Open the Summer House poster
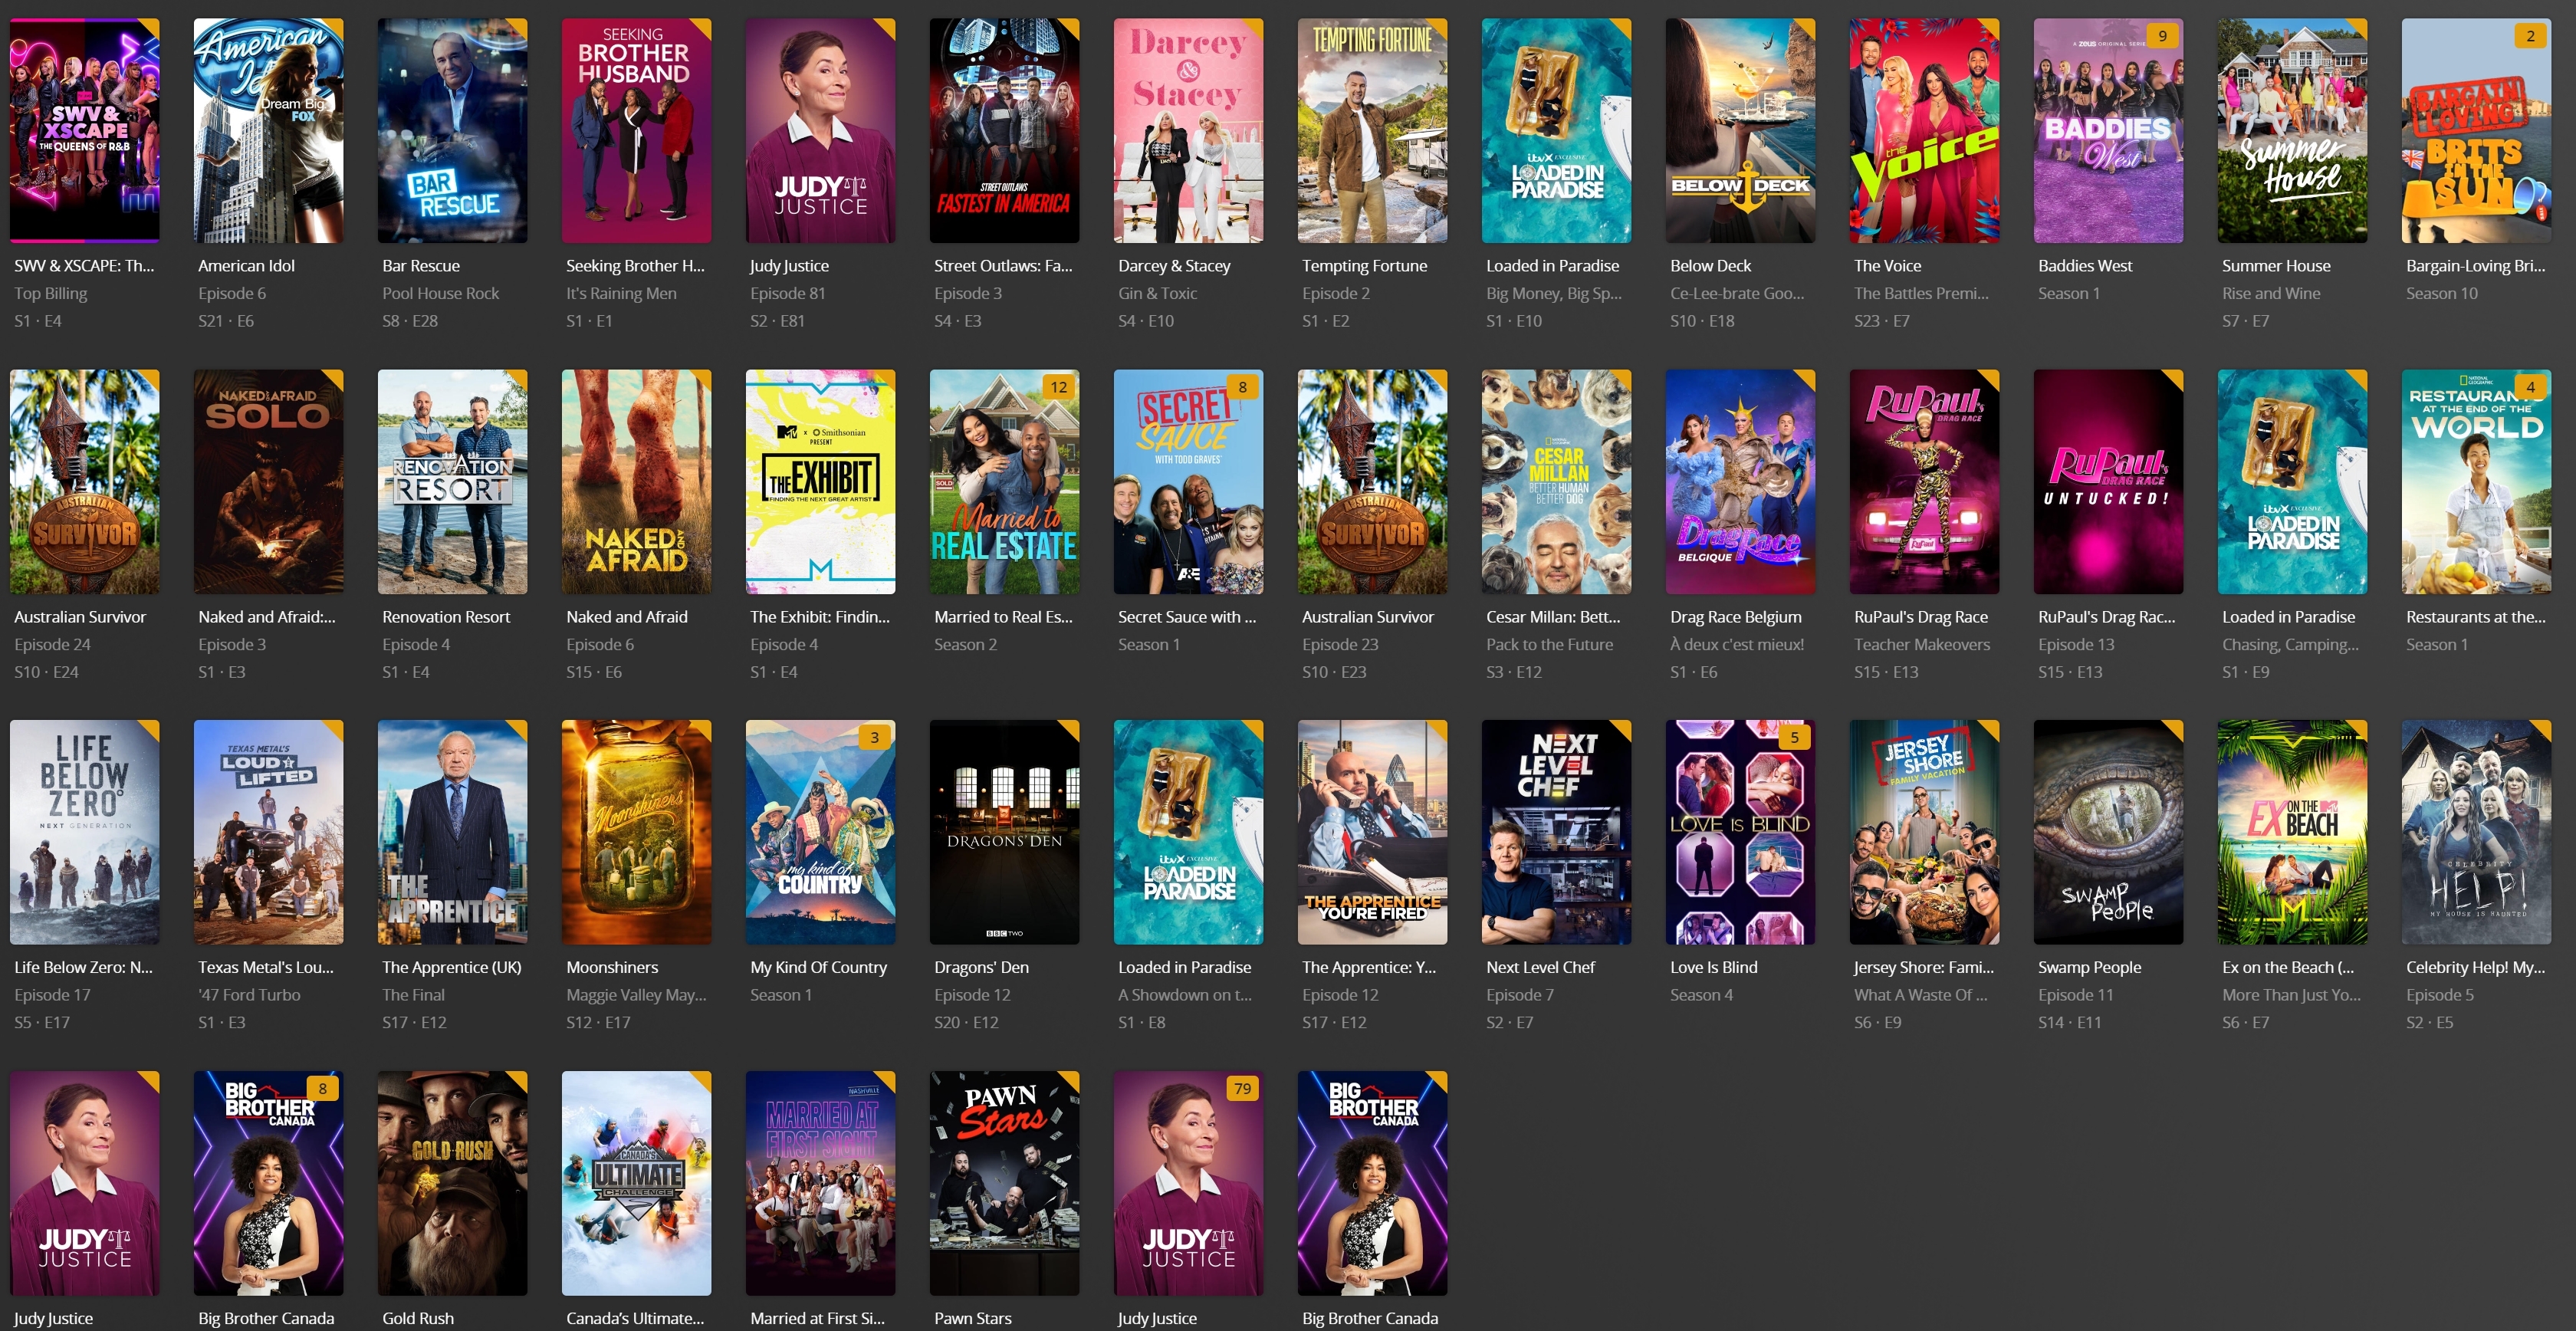This screenshot has height=1331, width=2576. click(x=2293, y=130)
